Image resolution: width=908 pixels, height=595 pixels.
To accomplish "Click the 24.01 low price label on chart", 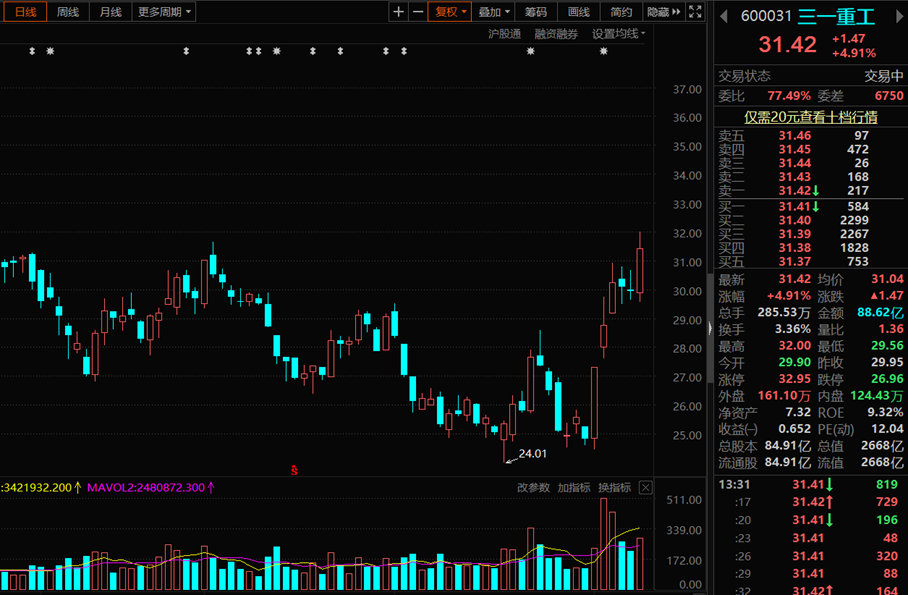I will tap(532, 454).
